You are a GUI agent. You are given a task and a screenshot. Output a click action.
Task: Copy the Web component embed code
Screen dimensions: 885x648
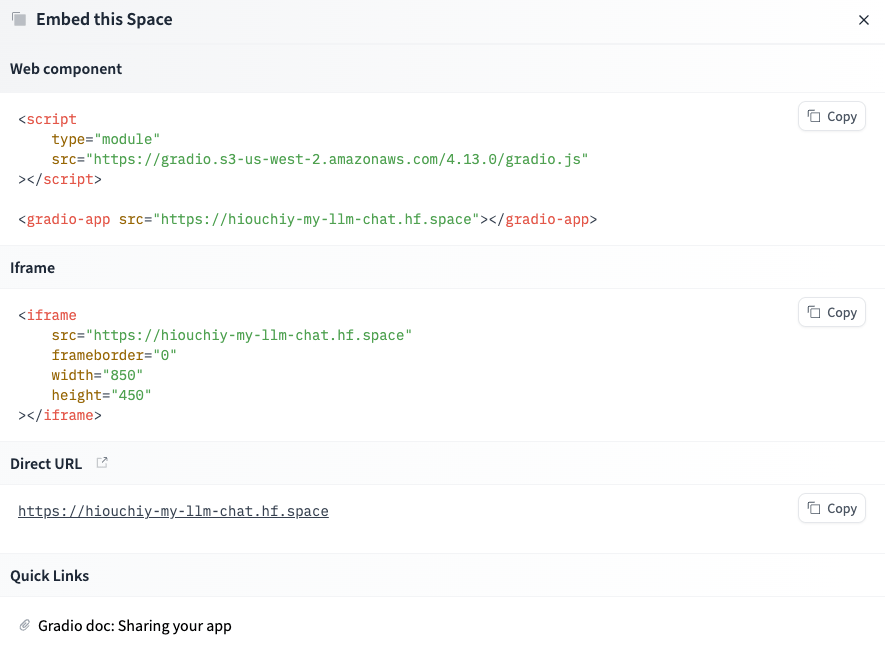pos(831,116)
